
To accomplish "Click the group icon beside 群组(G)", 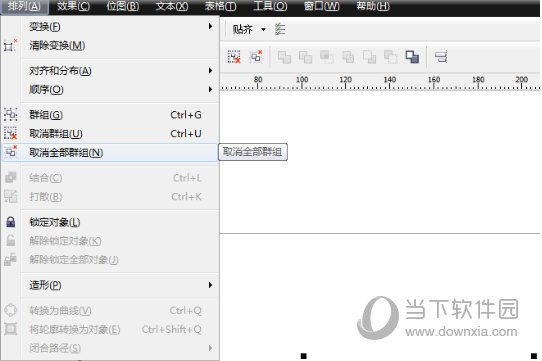I will click(x=10, y=114).
